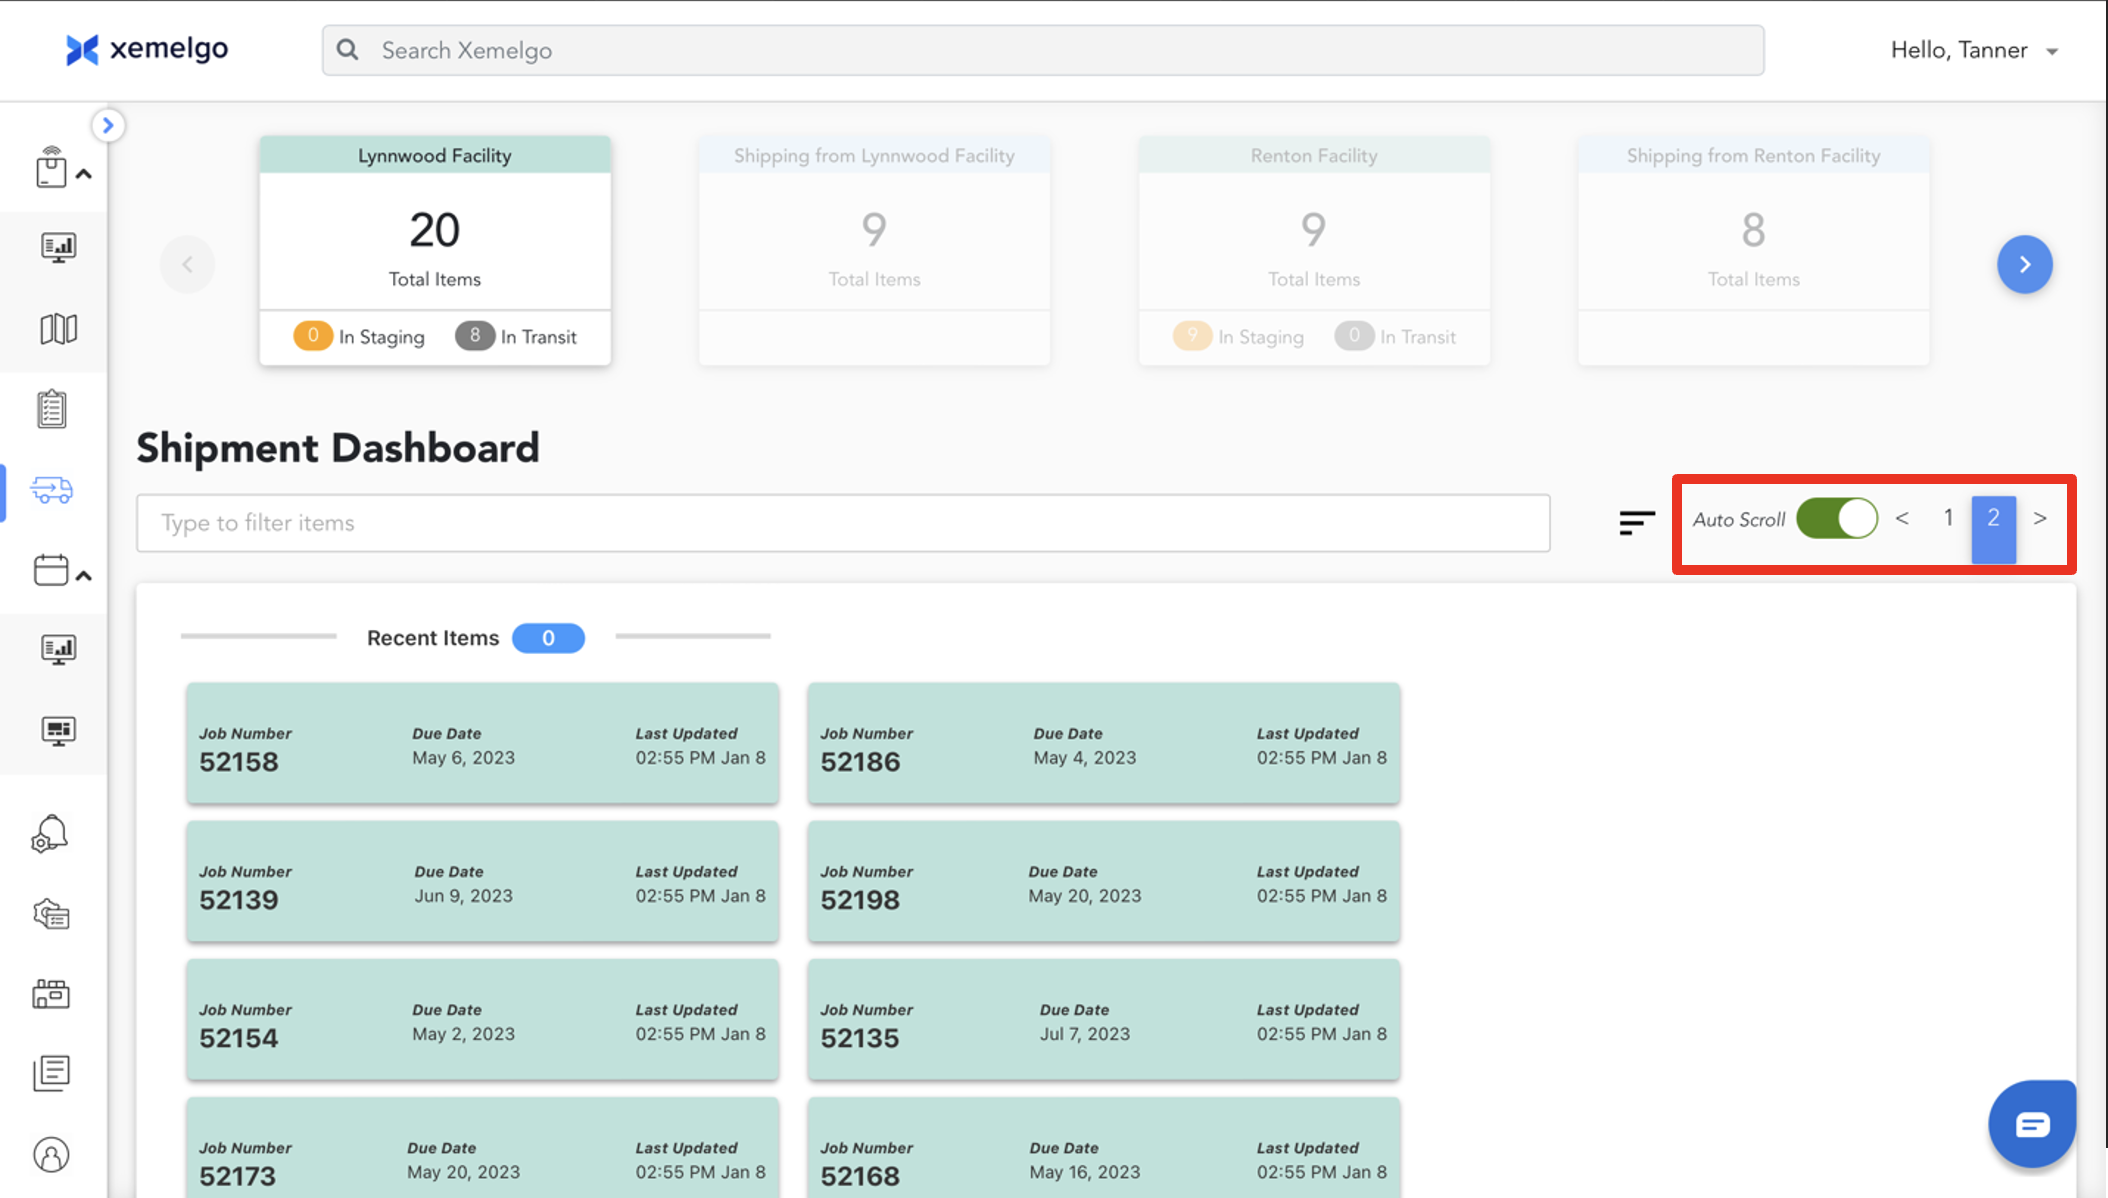2108x1198 pixels.
Task: Expand the sidebar with the chevron arrow
Action: pos(108,126)
